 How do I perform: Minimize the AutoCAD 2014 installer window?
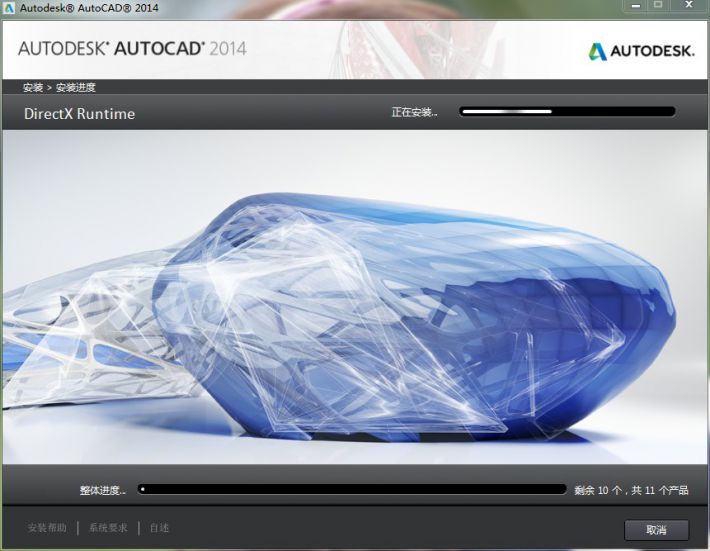(x=636, y=6)
